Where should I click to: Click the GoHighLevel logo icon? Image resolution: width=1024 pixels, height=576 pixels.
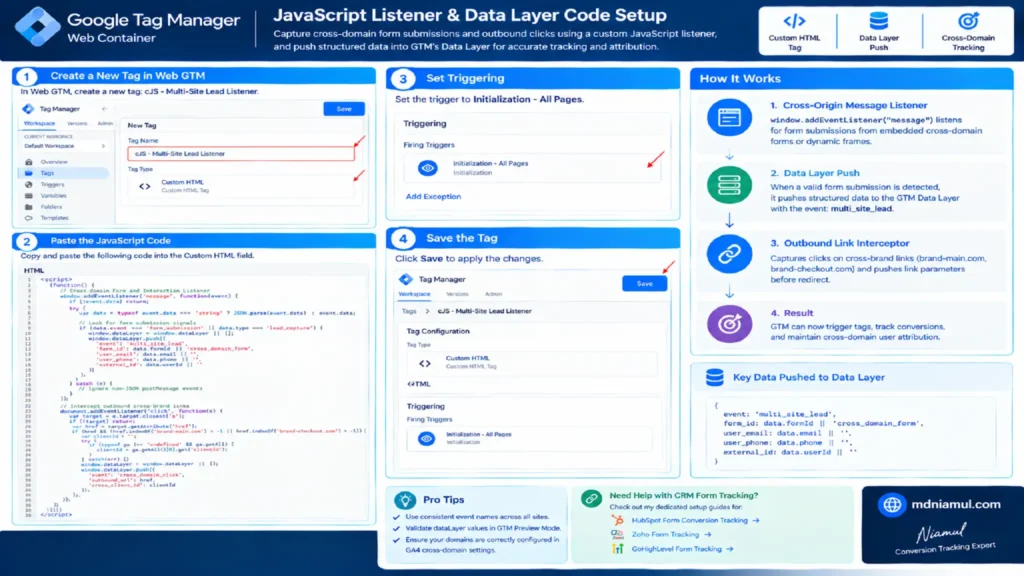click(617, 549)
